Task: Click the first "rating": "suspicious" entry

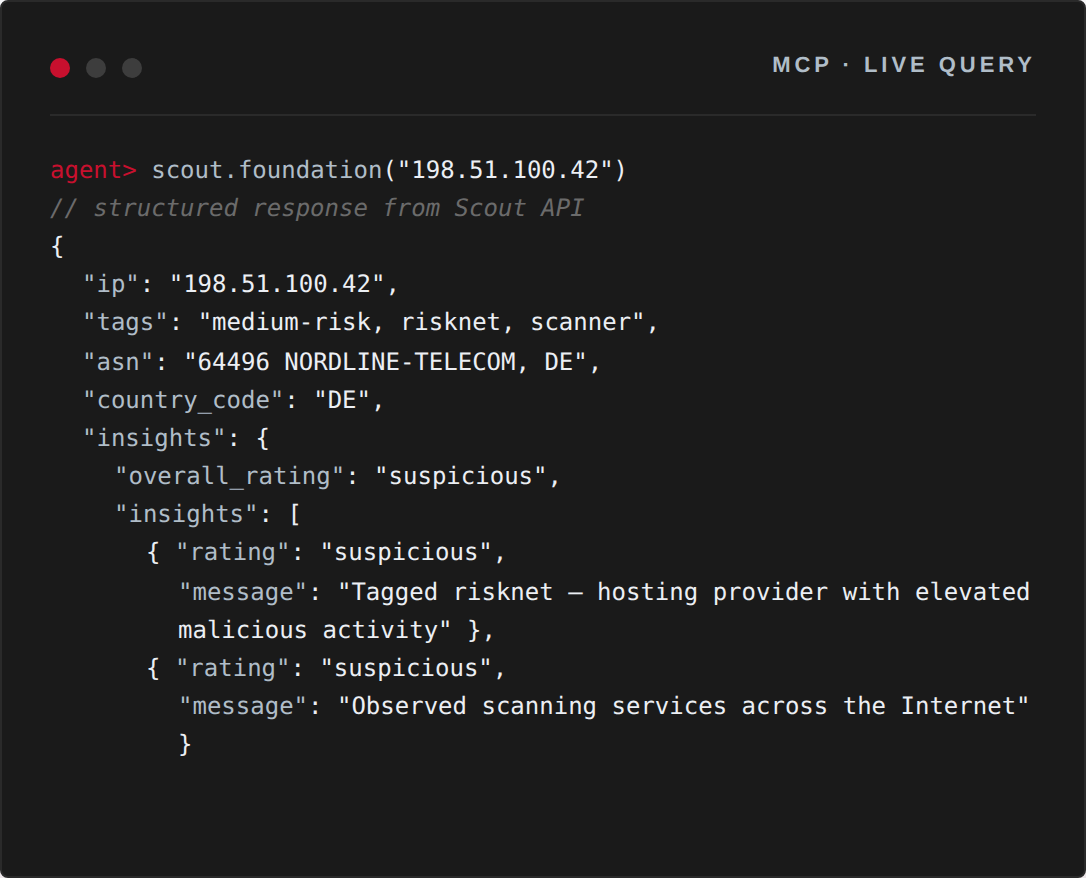Action: [x=326, y=552]
